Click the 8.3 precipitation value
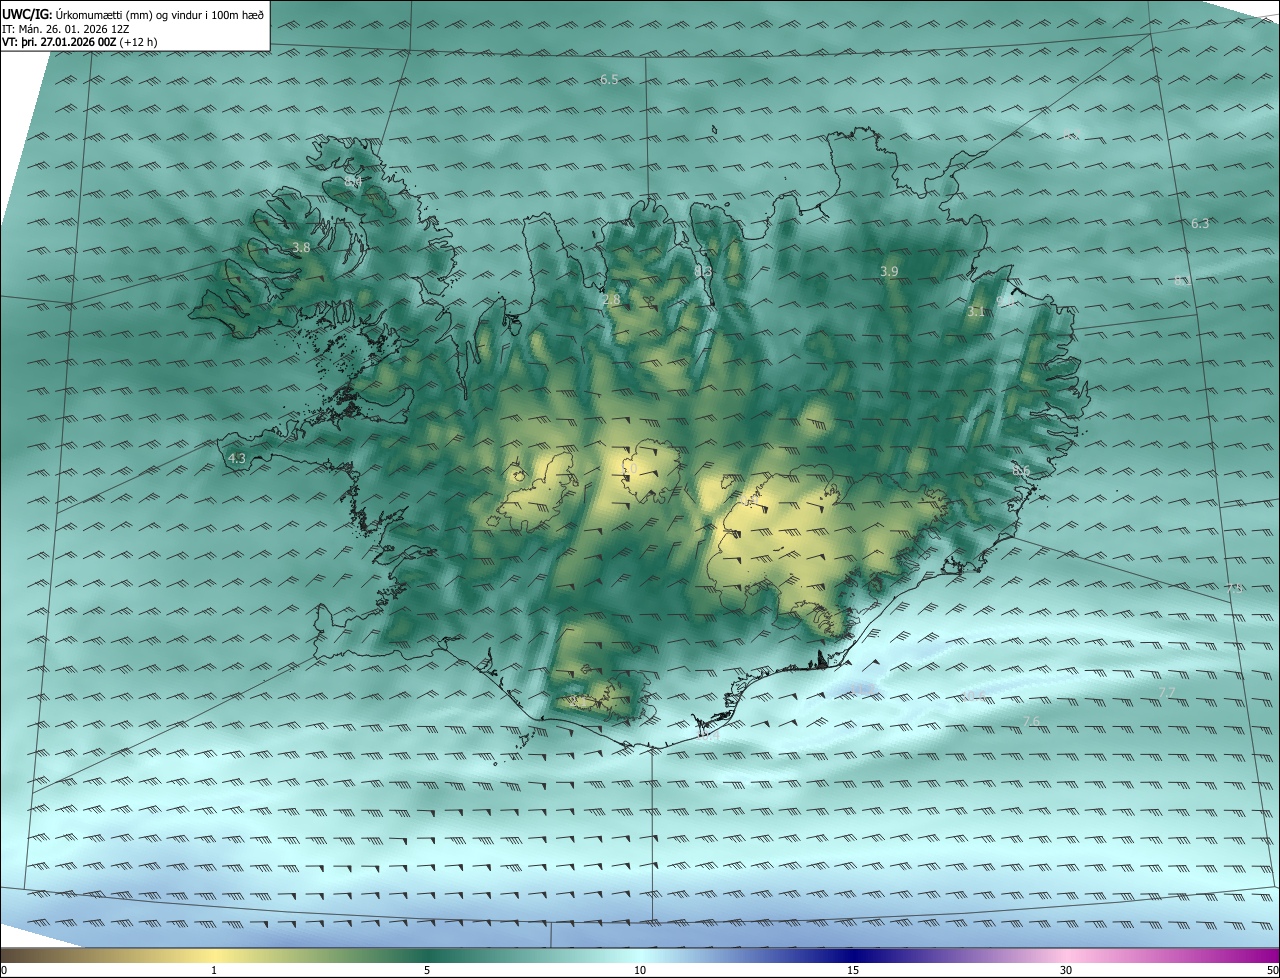Screen dimensions: 1280x978 pos(703,271)
